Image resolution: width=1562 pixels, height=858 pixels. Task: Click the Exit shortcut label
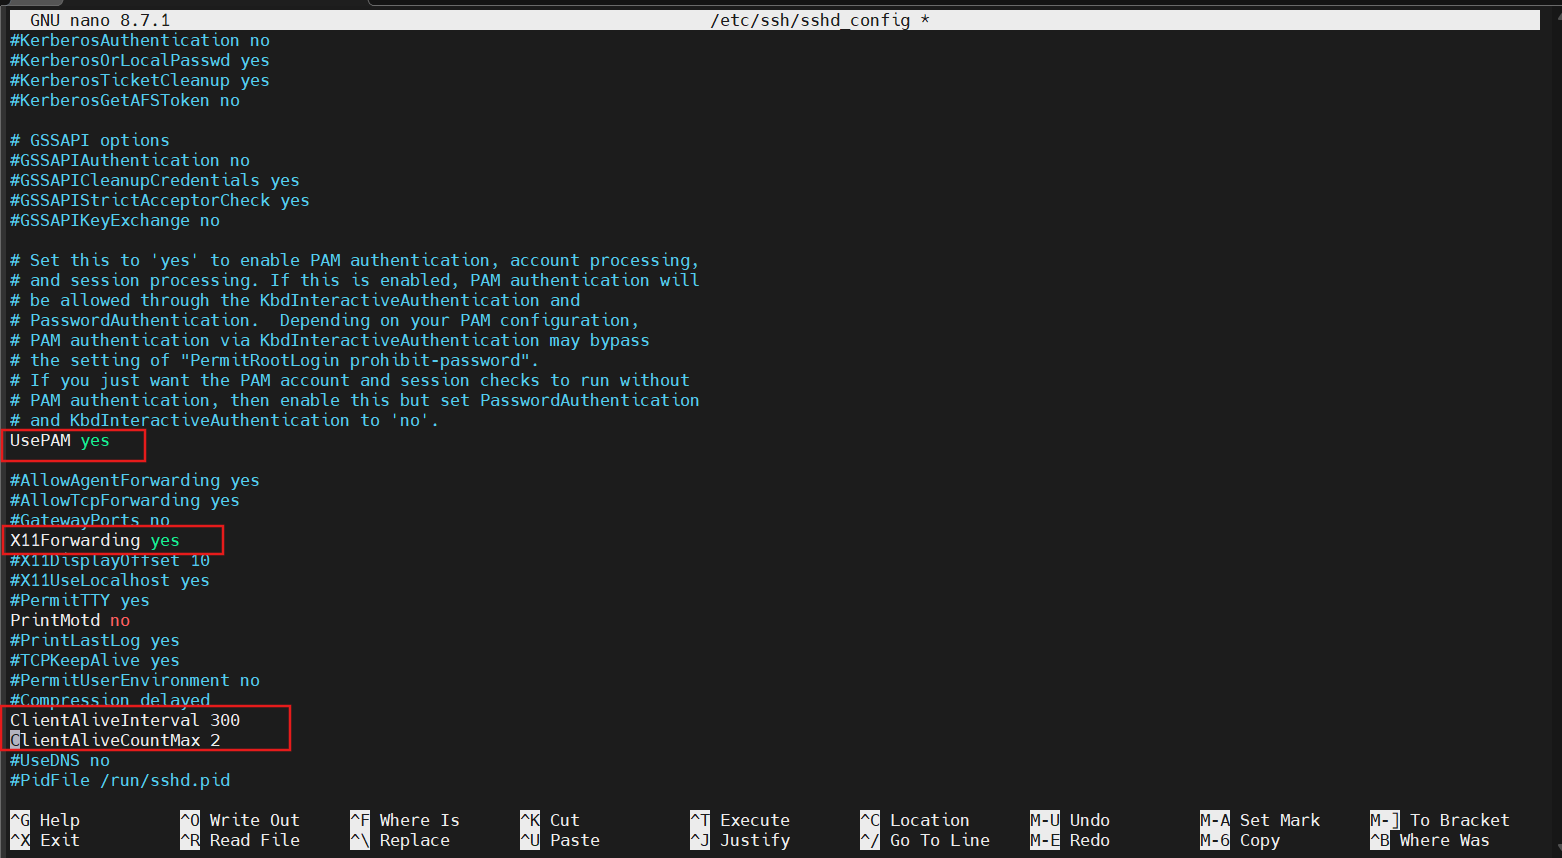click(44, 840)
